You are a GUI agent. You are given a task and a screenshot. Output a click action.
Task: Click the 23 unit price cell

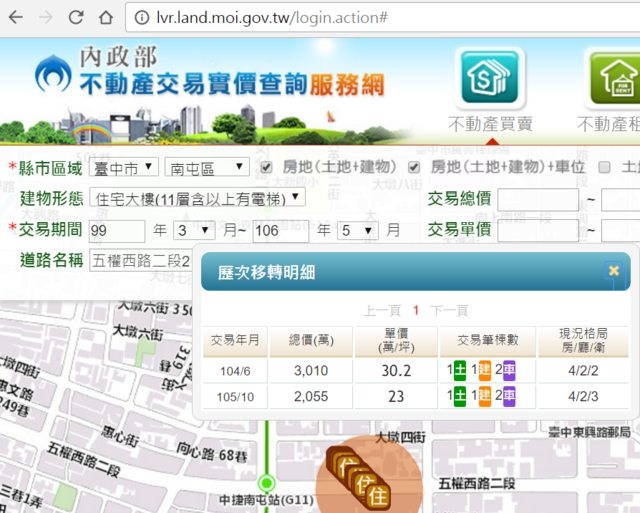(396, 397)
